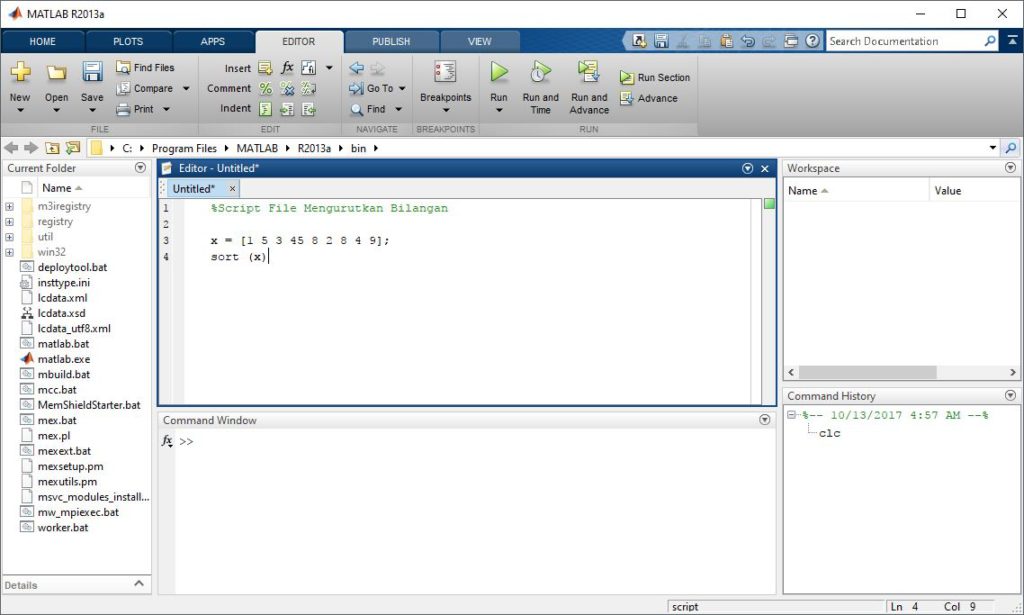Click the Advance button
Viewport: 1024px width, 615px height.
coord(651,98)
